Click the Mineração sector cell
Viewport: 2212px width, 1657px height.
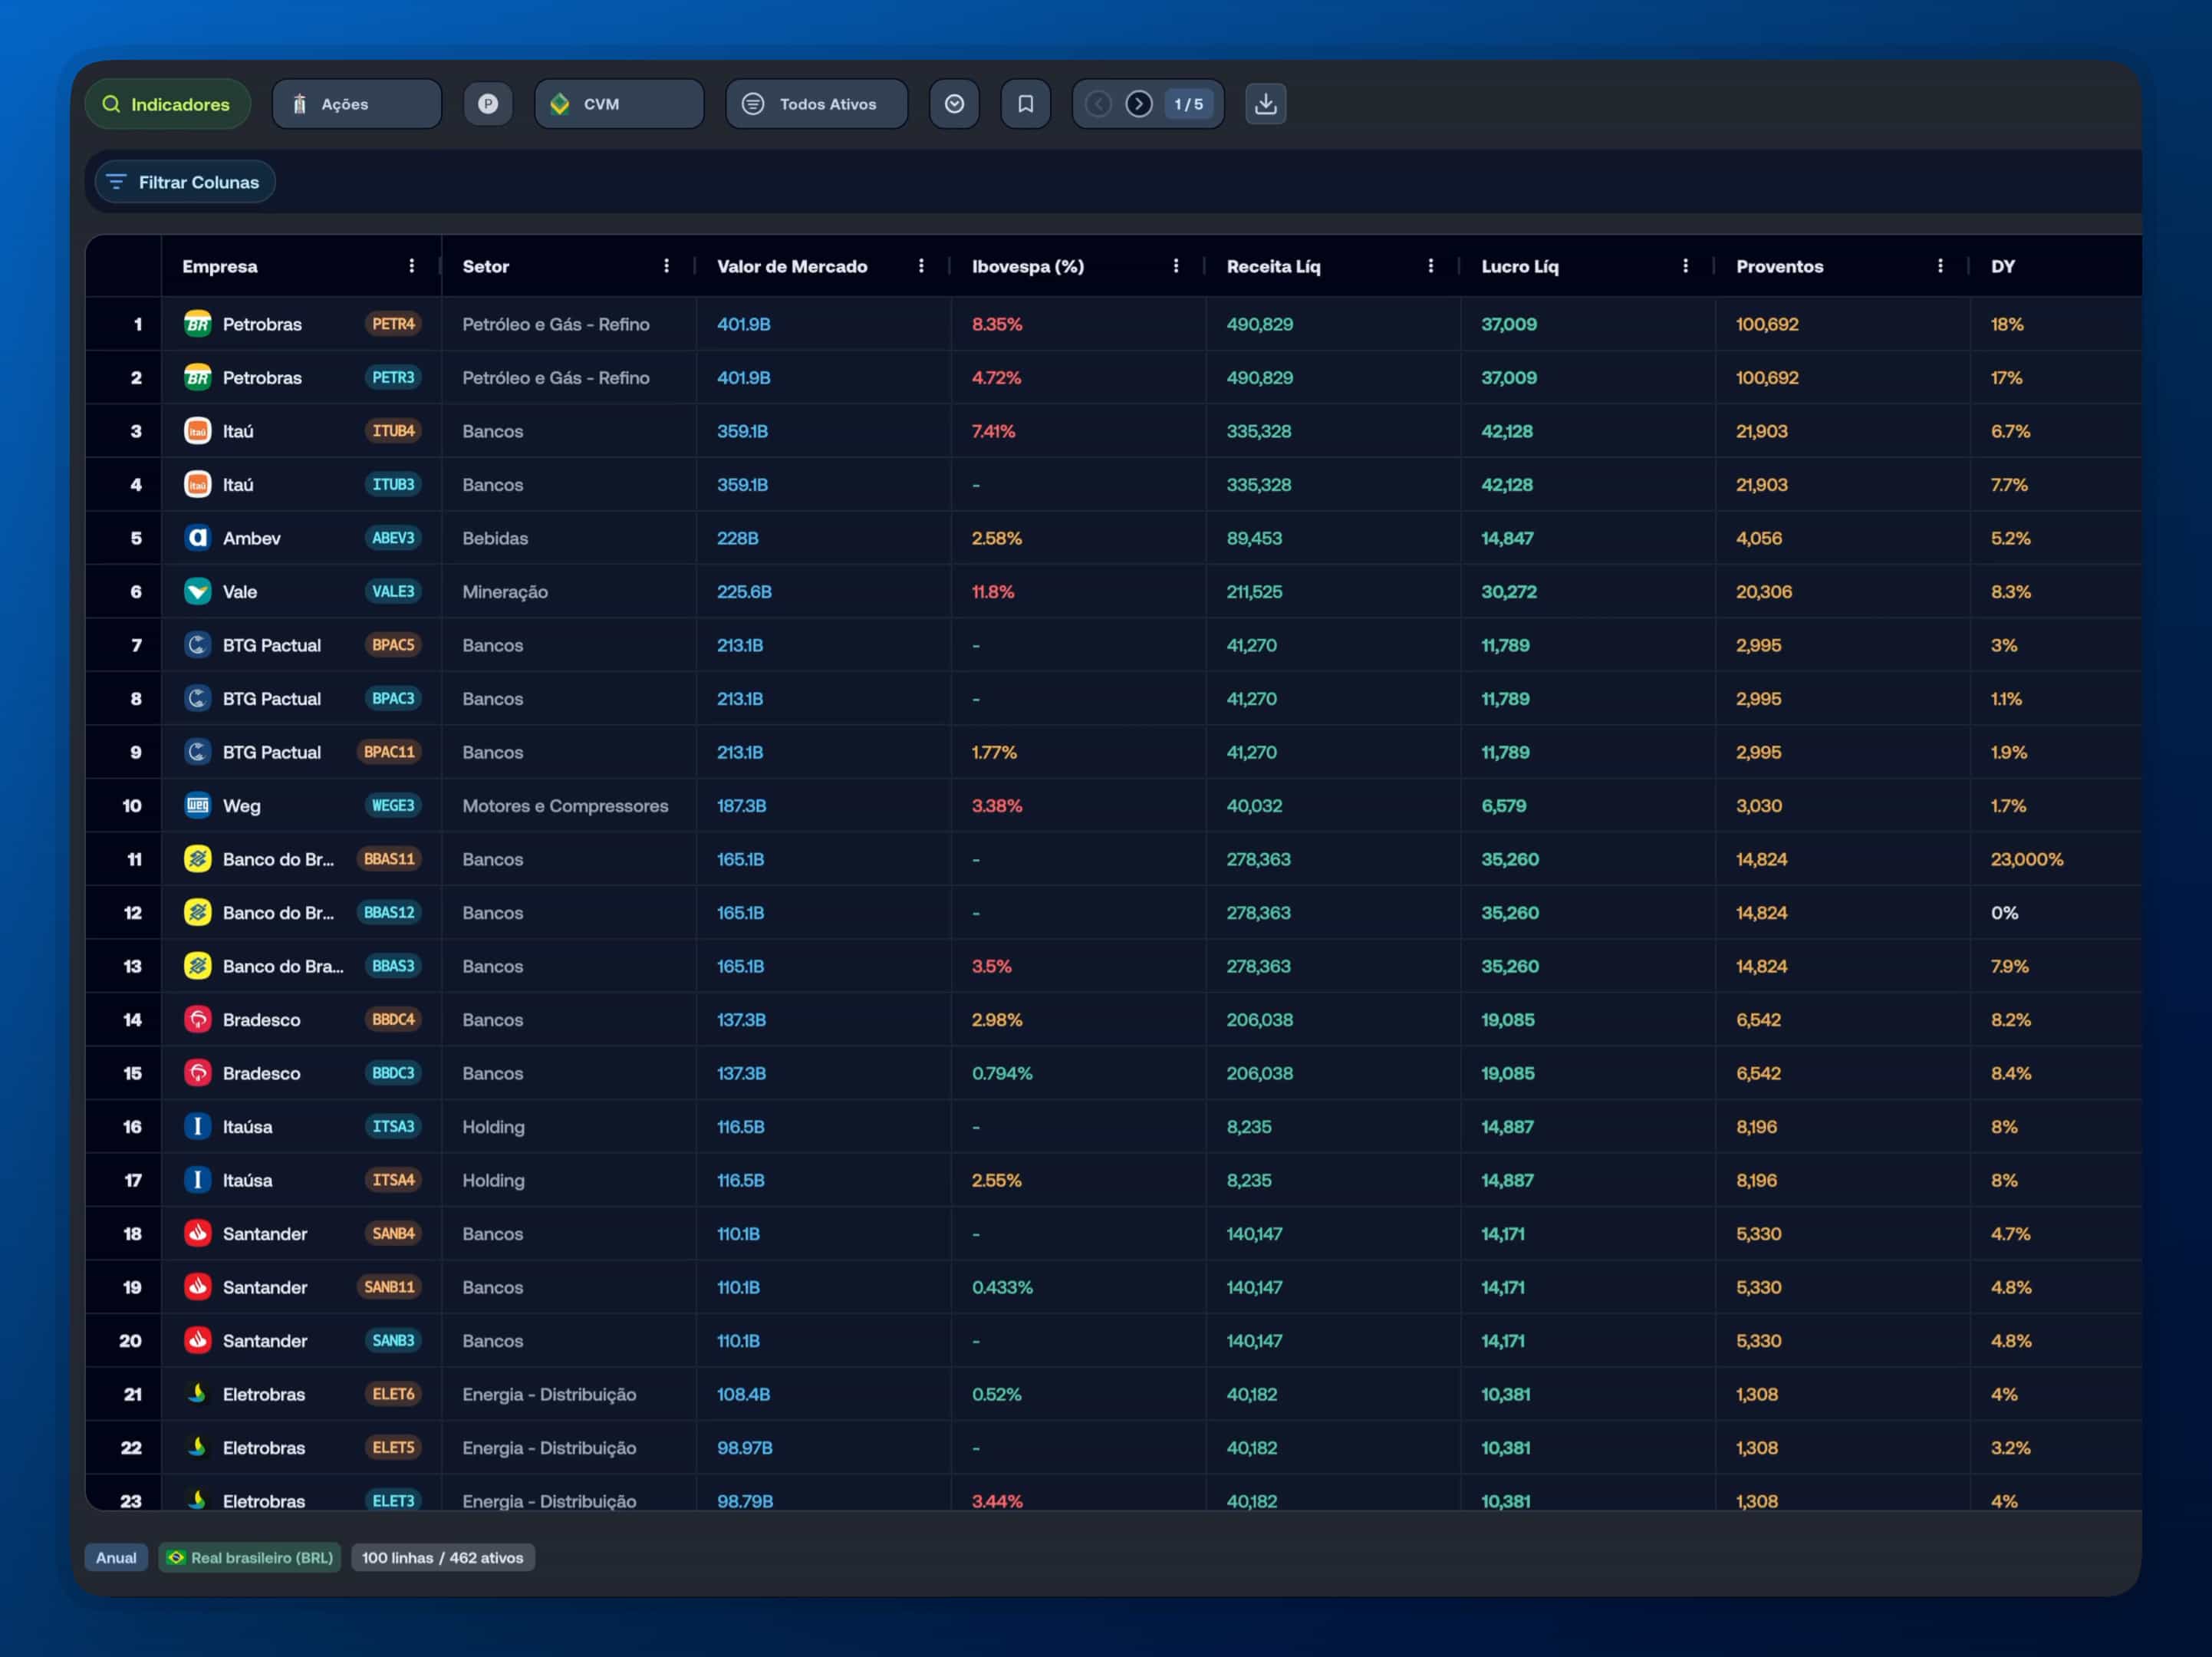tap(505, 592)
